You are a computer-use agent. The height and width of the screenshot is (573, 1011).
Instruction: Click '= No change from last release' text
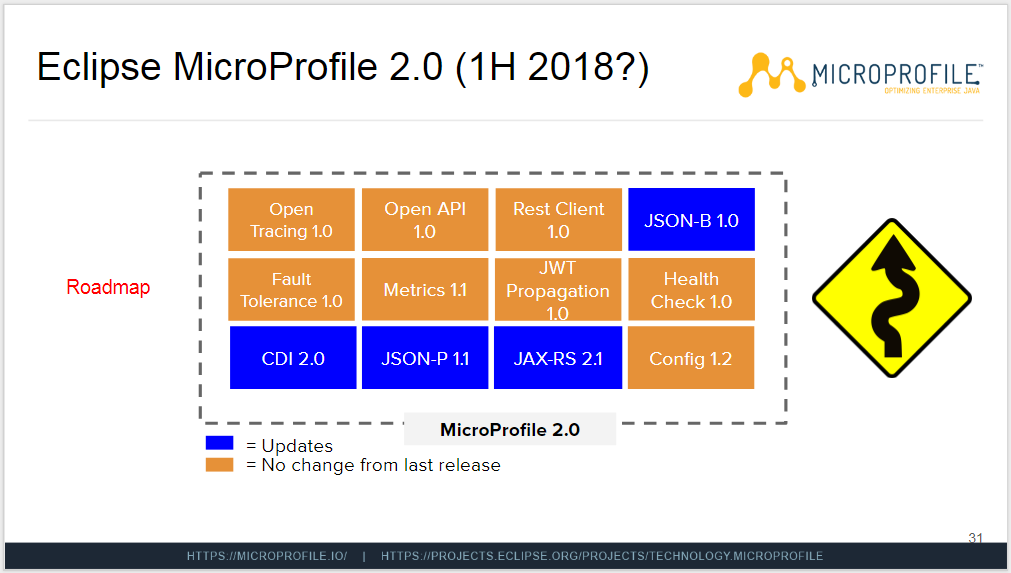tap(373, 465)
